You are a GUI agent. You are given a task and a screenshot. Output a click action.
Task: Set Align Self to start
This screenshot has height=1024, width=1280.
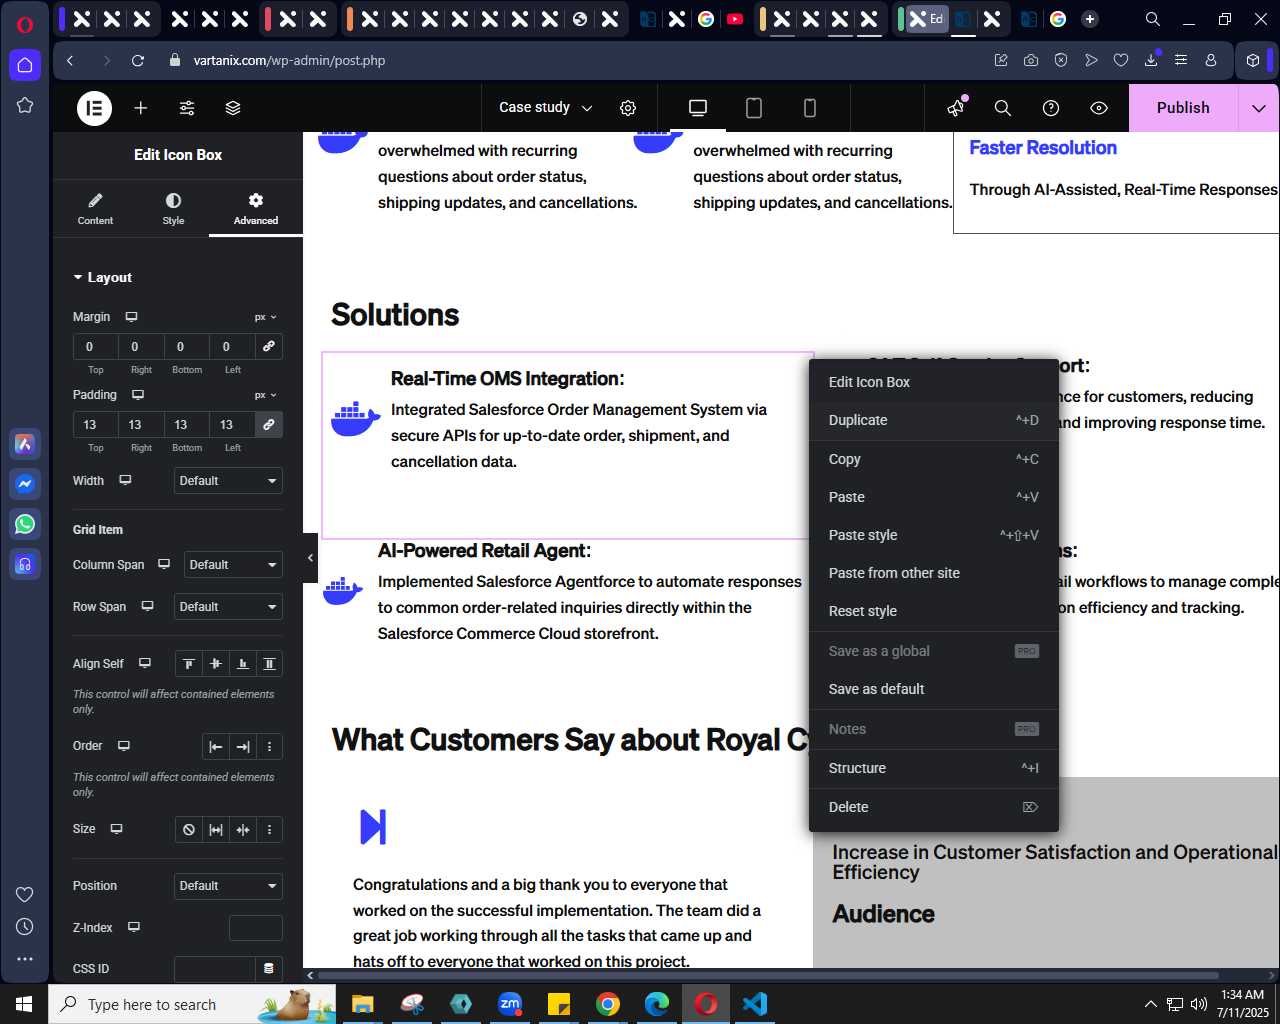(x=188, y=664)
